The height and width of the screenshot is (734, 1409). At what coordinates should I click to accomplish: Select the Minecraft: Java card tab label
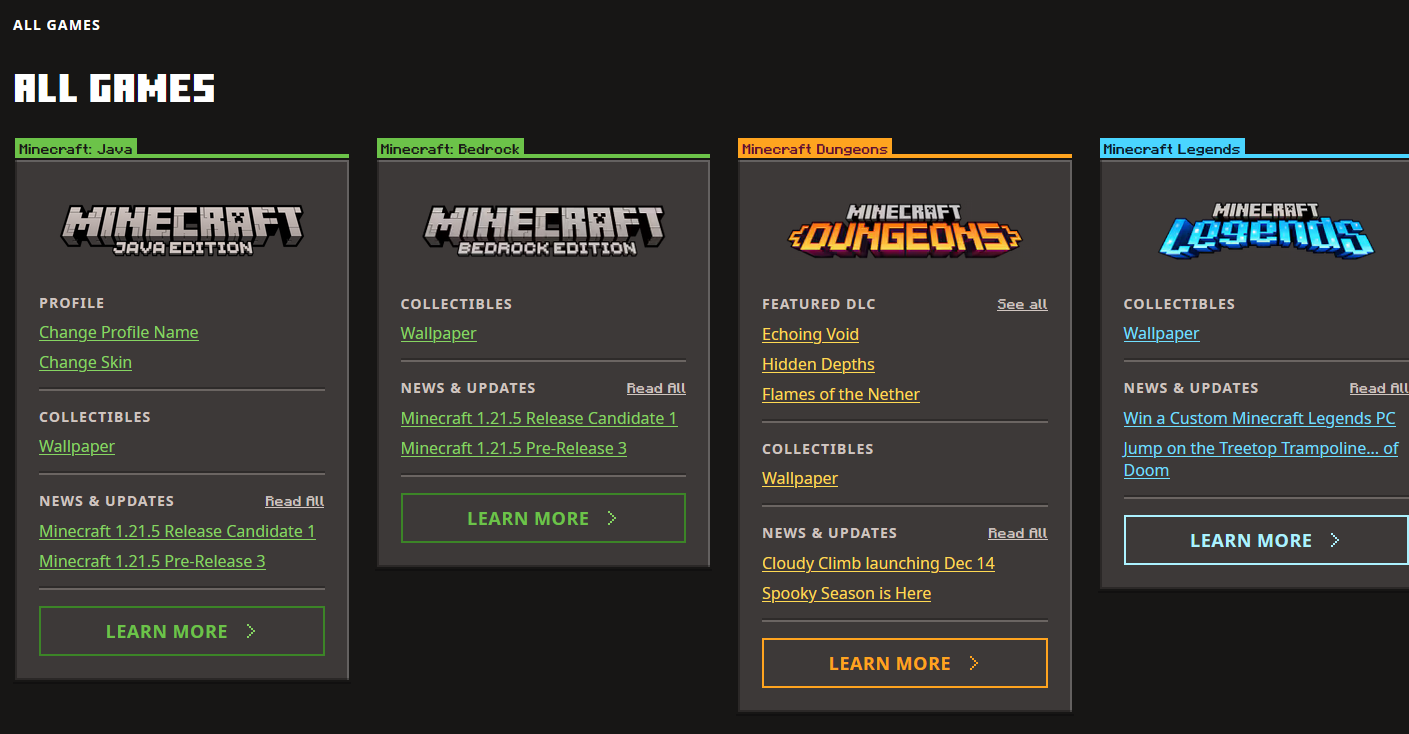(x=75, y=149)
